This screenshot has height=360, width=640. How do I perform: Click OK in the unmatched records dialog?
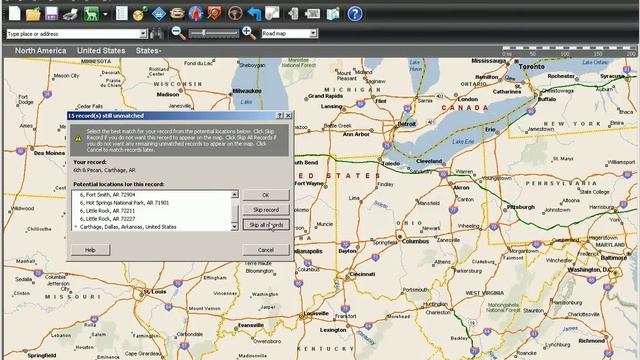(x=266, y=195)
